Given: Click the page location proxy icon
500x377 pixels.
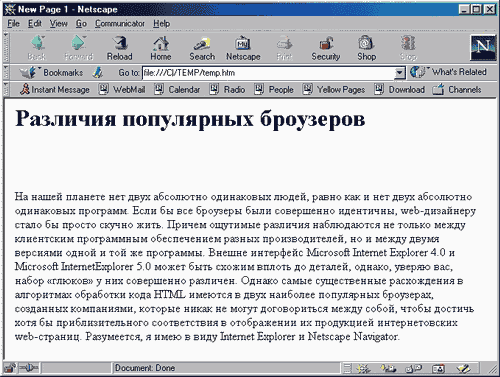Looking at the screenshot, I should tap(98, 72).
